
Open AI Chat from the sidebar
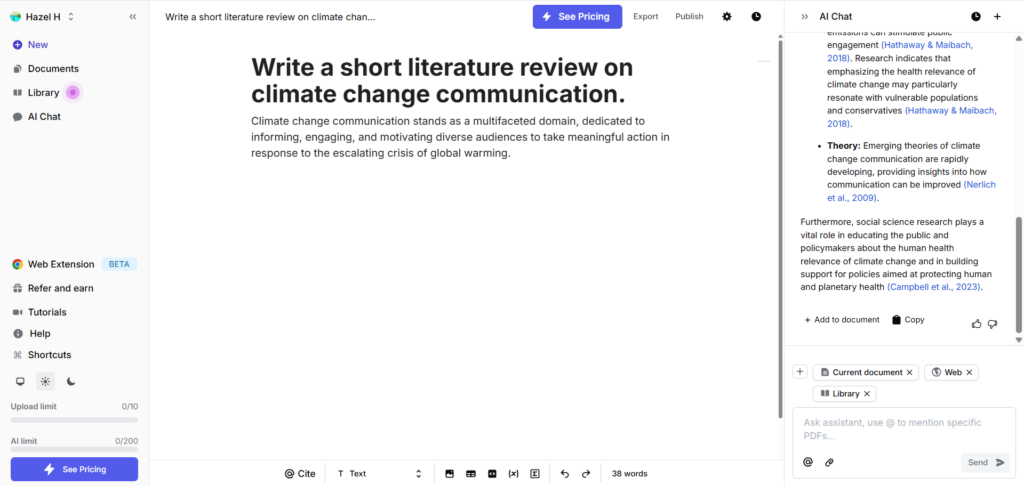point(37,116)
